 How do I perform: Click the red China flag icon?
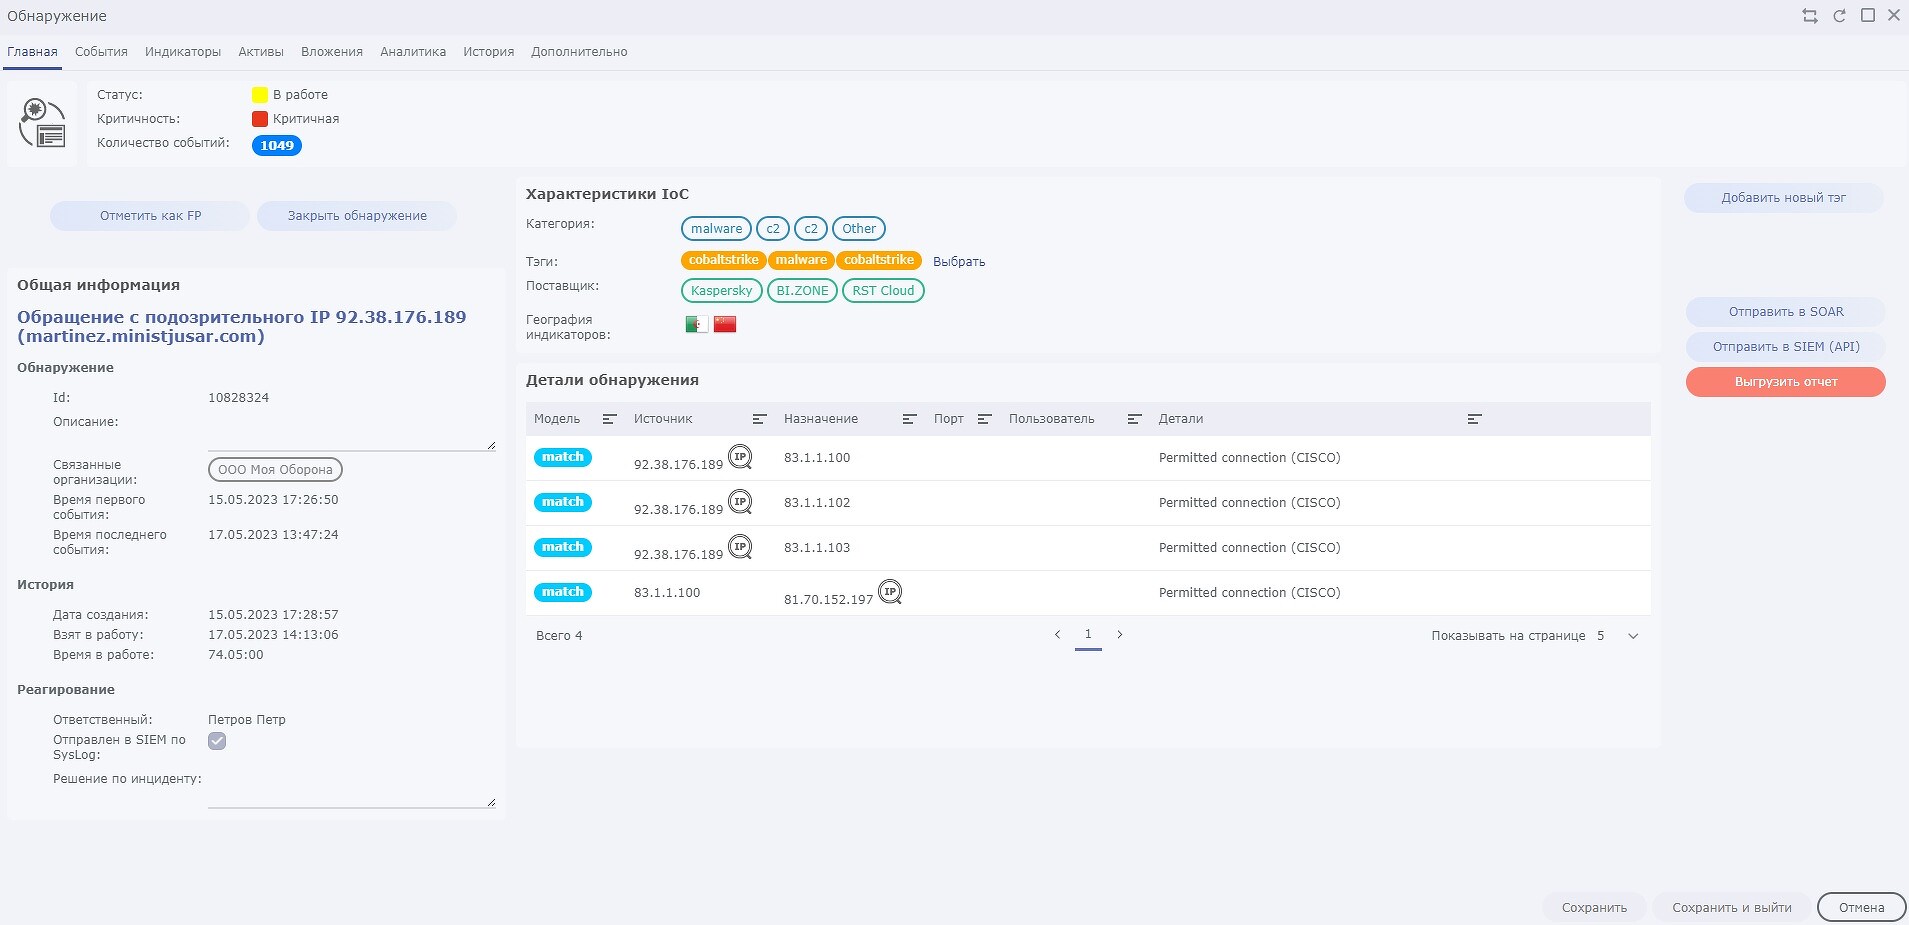[725, 324]
